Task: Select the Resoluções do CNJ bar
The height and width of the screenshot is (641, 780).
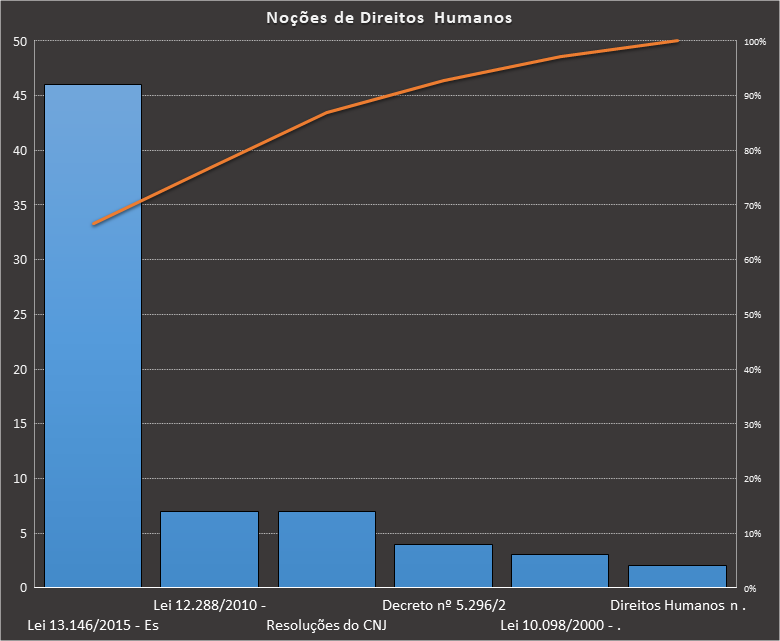Action: pos(326,549)
